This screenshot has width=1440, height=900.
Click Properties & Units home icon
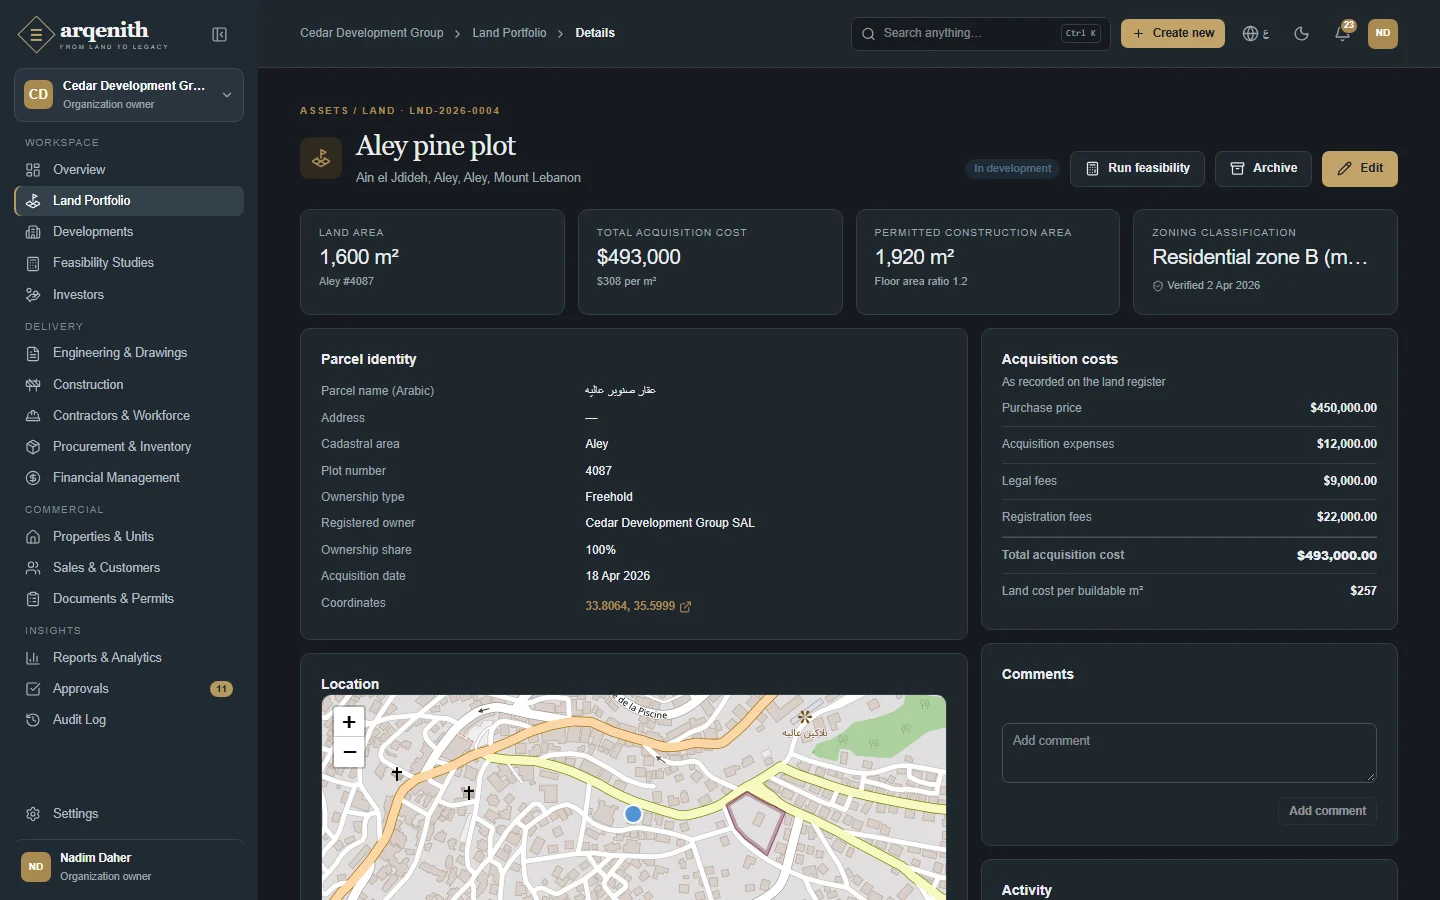coord(33,537)
